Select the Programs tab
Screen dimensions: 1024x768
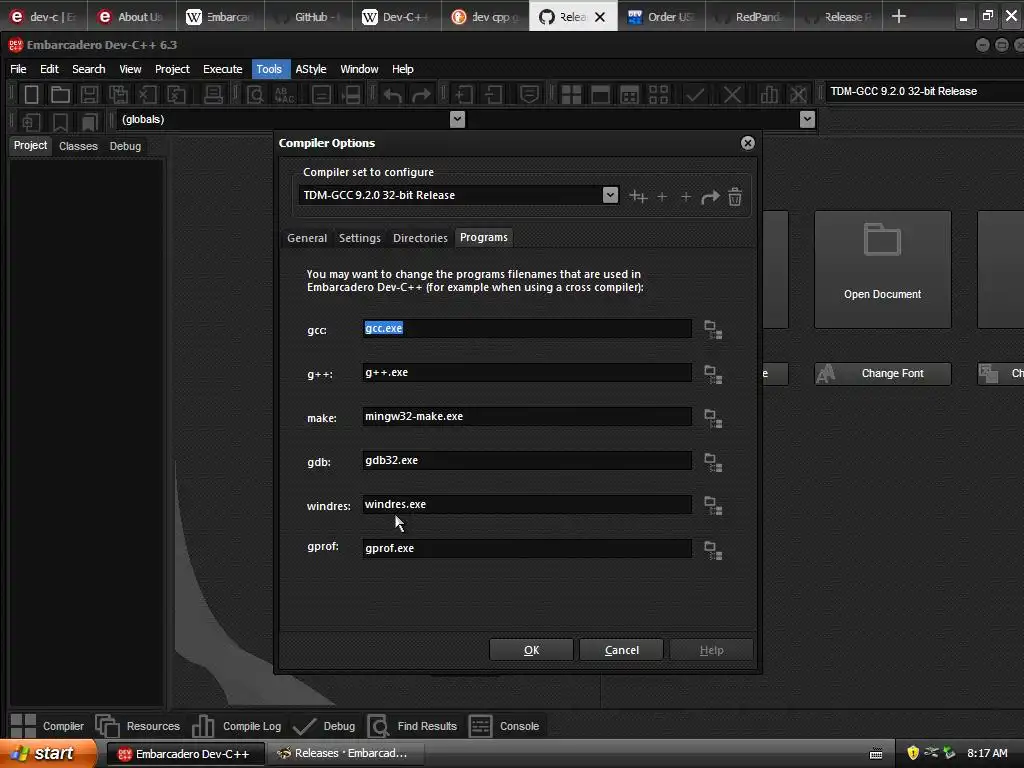click(x=483, y=238)
